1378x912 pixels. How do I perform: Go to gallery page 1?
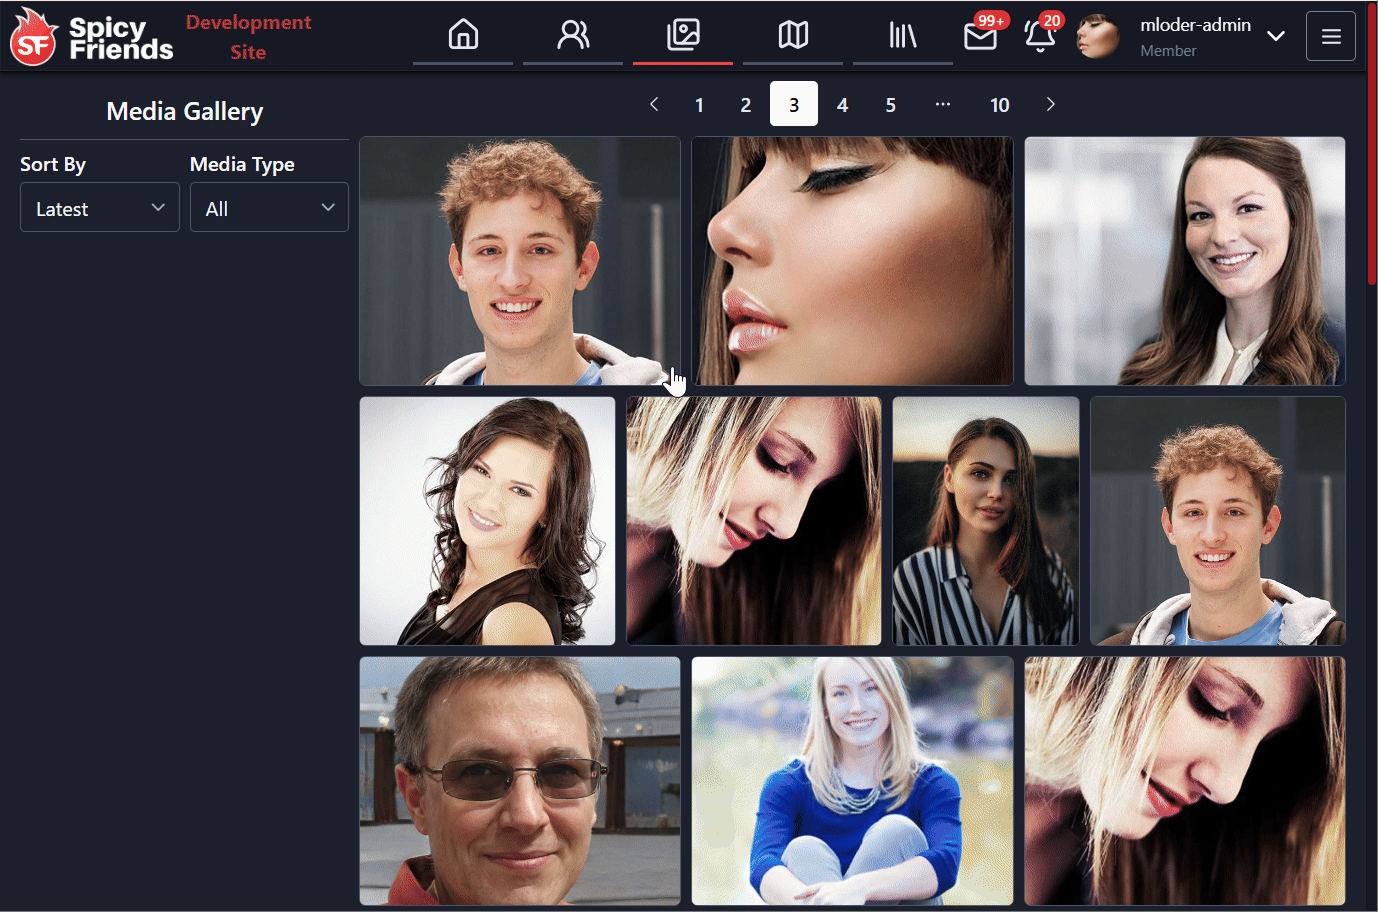pyautogui.click(x=699, y=105)
